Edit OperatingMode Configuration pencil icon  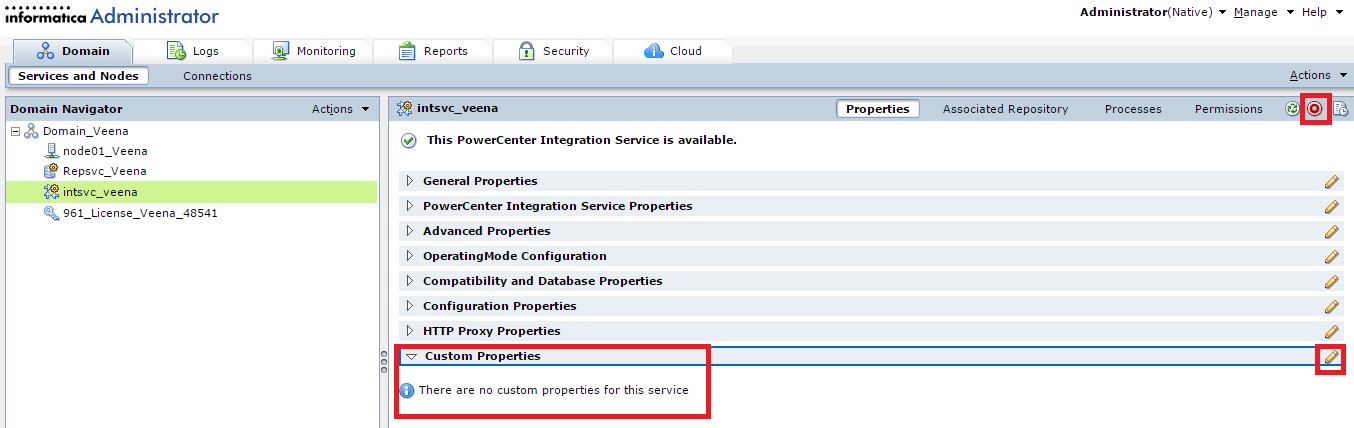(1331, 256)
